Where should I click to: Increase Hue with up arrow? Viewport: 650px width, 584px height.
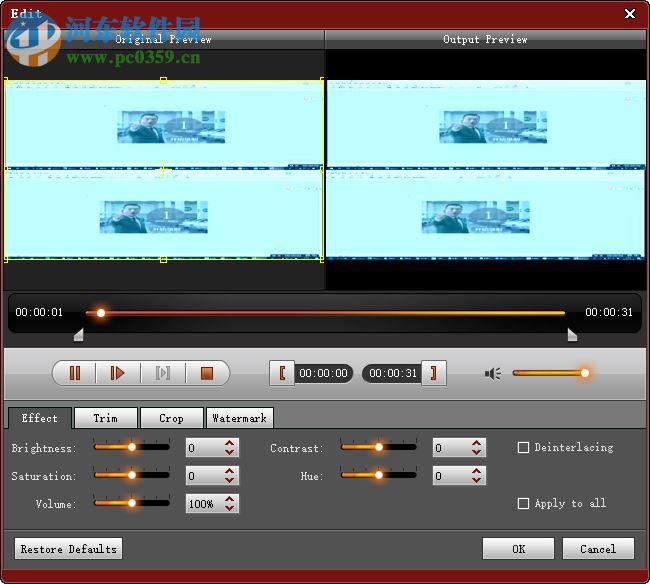pyautogui.click(x=477, y=471)
